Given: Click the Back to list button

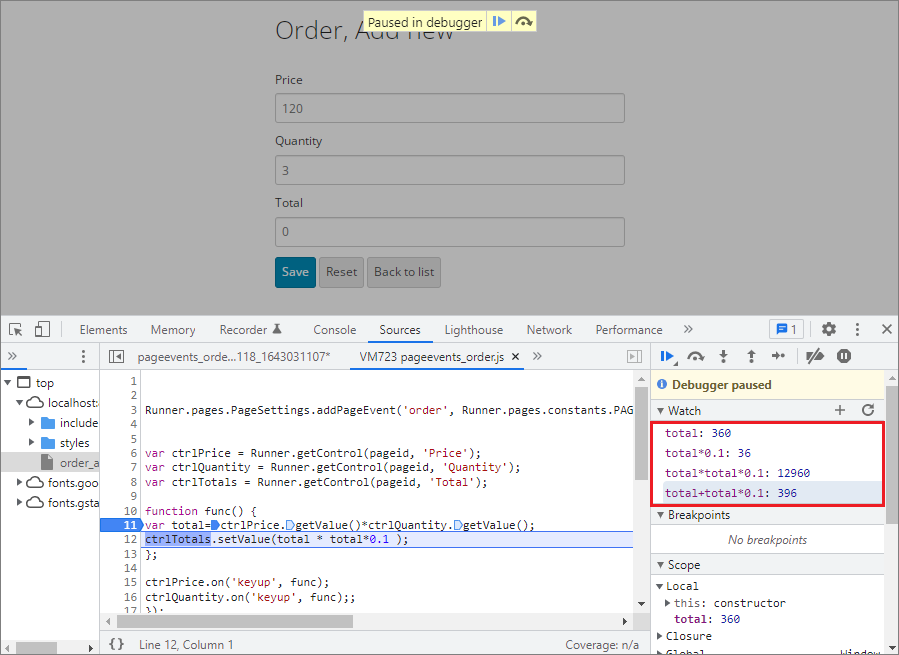Looking at the screenshot, I should pyautogui.click(x=403, y=272).
